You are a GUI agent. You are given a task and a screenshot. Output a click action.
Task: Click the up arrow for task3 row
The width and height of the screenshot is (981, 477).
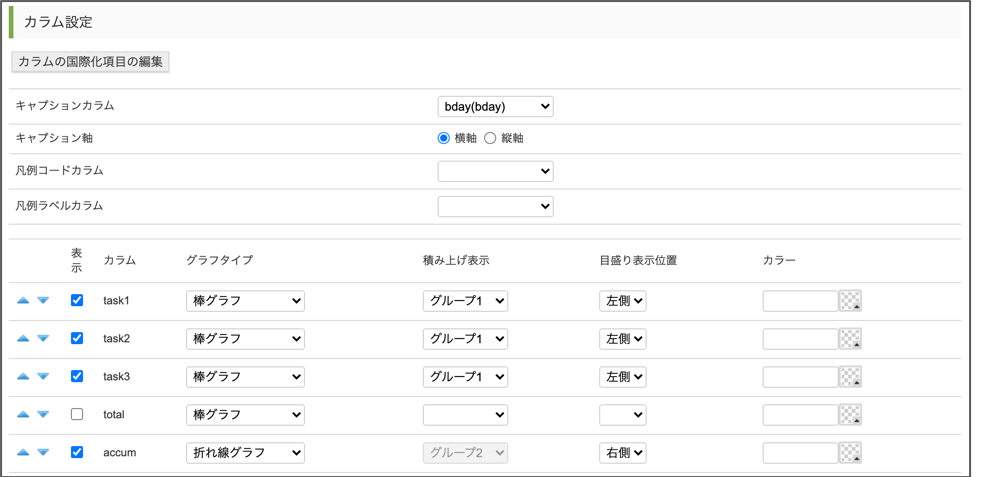(23, 377)
